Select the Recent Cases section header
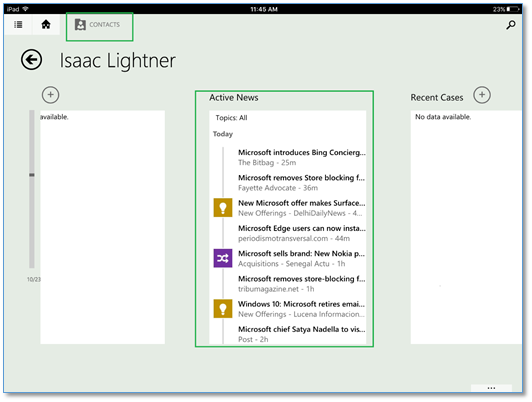The image size is (532, 402). (437, 98)
